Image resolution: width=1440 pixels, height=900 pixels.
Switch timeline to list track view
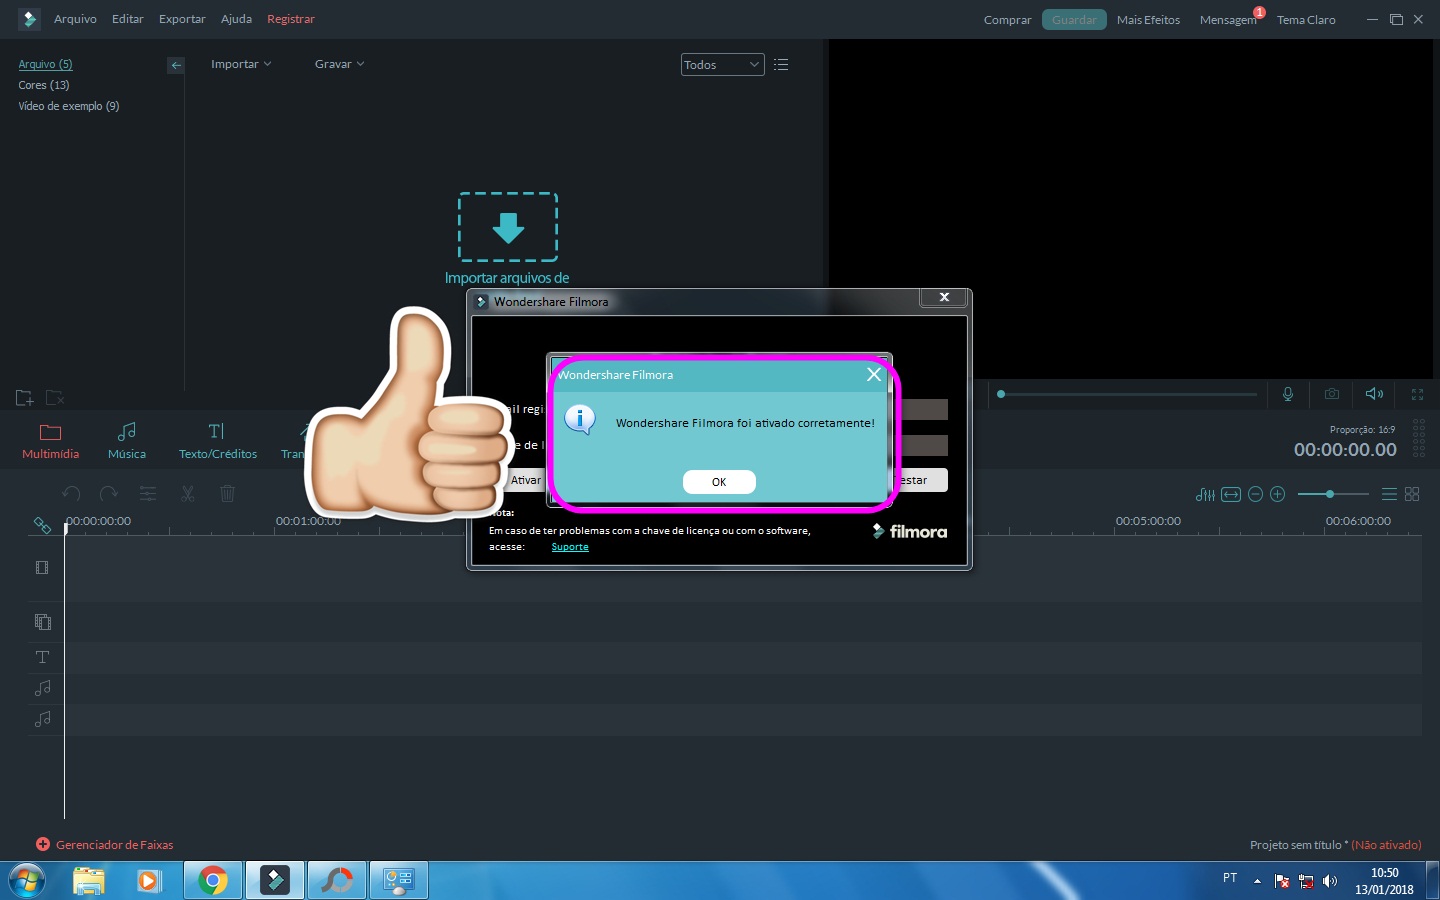(1389, 494)
